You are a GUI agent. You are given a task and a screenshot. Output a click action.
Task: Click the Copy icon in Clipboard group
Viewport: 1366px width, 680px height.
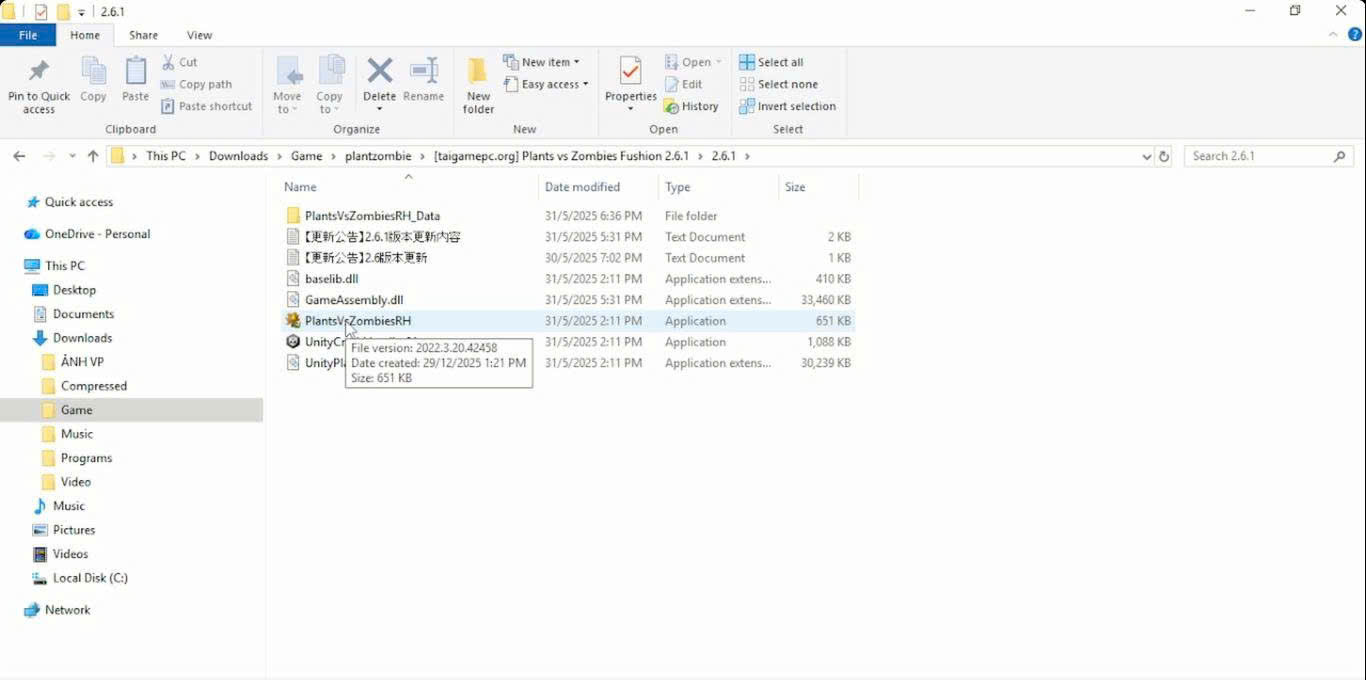click(93, 73)
